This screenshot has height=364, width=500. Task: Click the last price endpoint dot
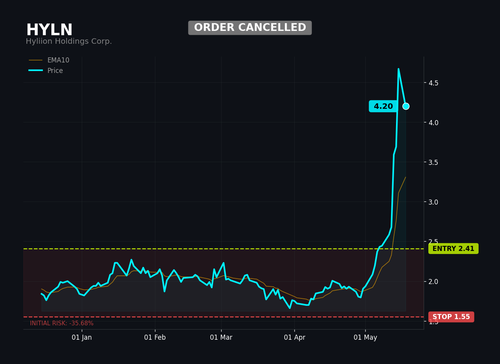tap(406, 106)
